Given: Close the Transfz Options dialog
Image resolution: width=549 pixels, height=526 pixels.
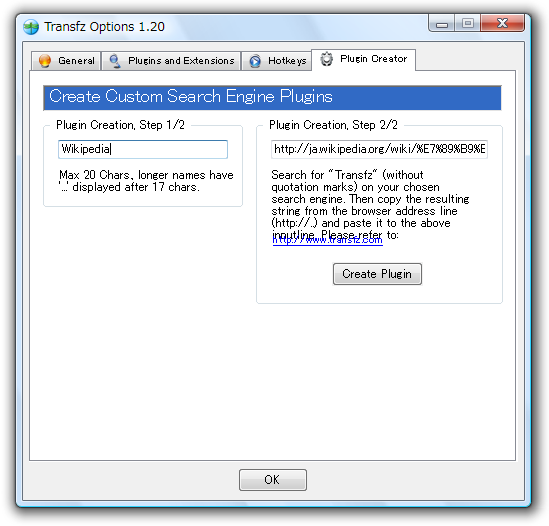Looking at the screenshot, I should tap(502, 24).
